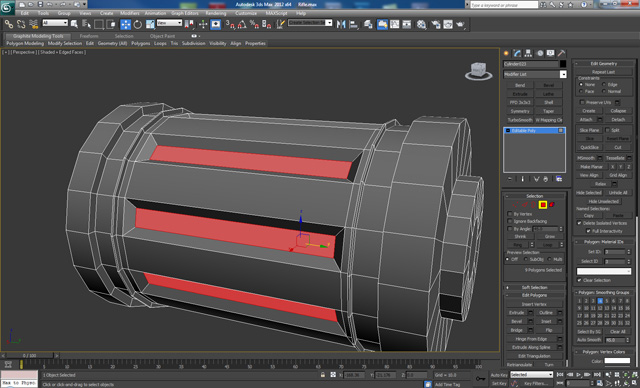The width and height of the screenshot is (640, 388).
Task: Open the key mode Selected dropdown
Action: coord(531,375)
